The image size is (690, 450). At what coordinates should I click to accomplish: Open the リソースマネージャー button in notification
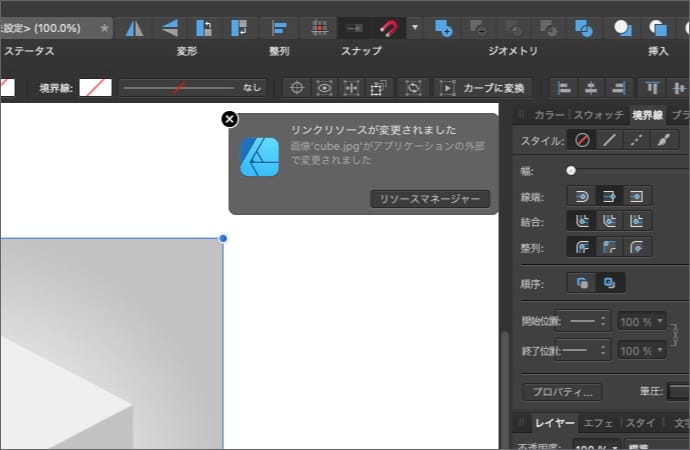point(430,199)
